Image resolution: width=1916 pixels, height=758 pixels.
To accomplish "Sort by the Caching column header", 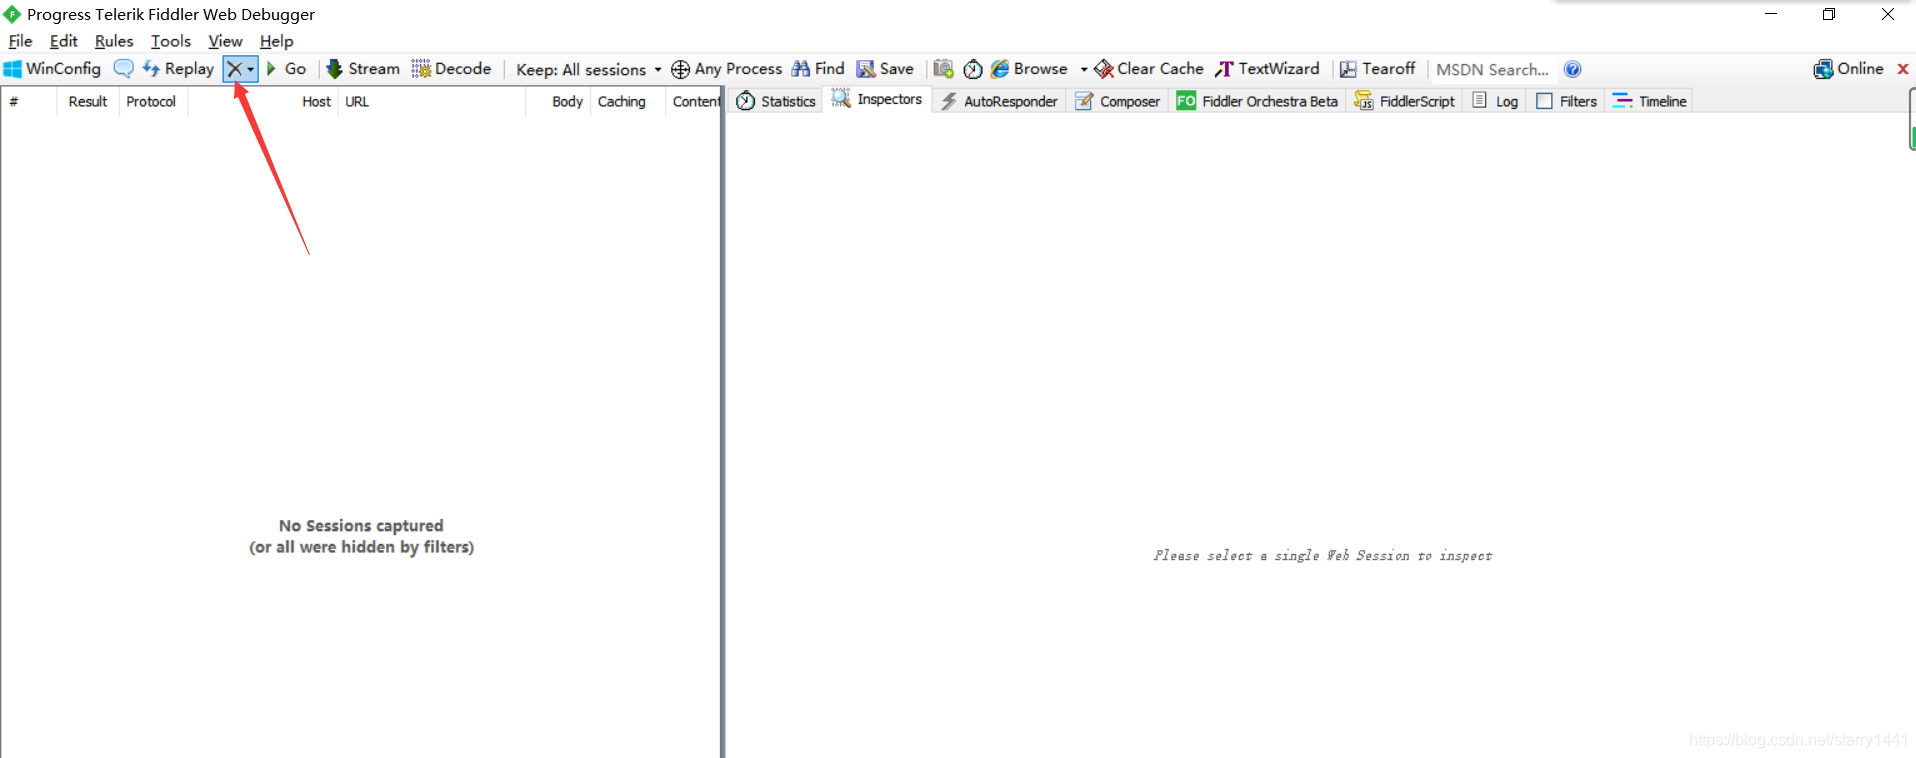I will (628, 101).
